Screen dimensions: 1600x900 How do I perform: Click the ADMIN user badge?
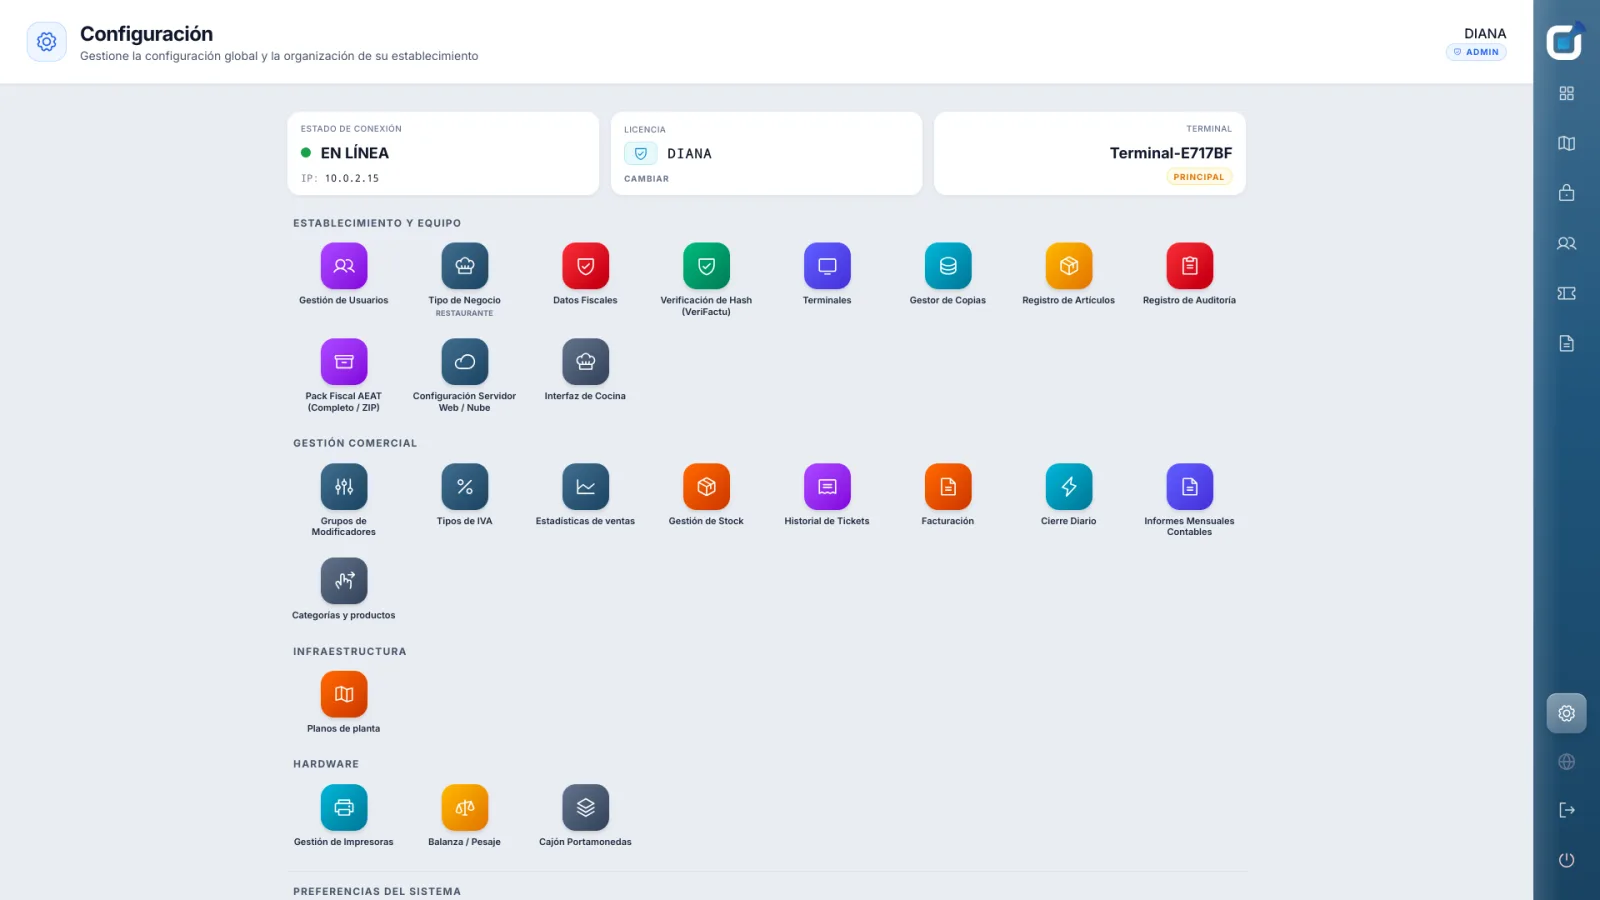tap(1476, 52)
